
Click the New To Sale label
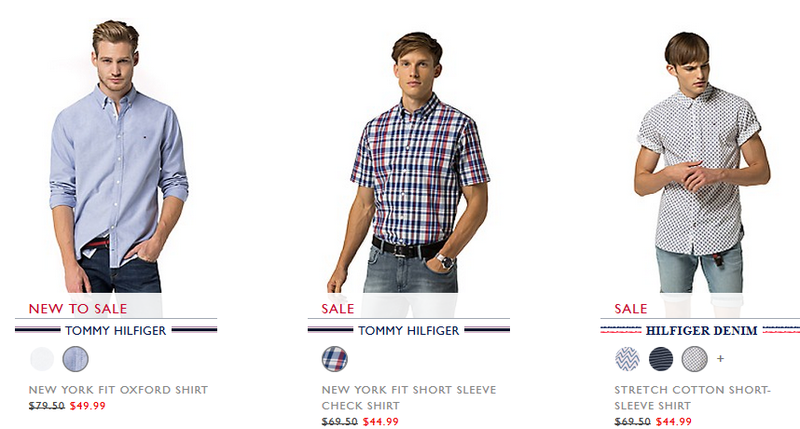78,309
